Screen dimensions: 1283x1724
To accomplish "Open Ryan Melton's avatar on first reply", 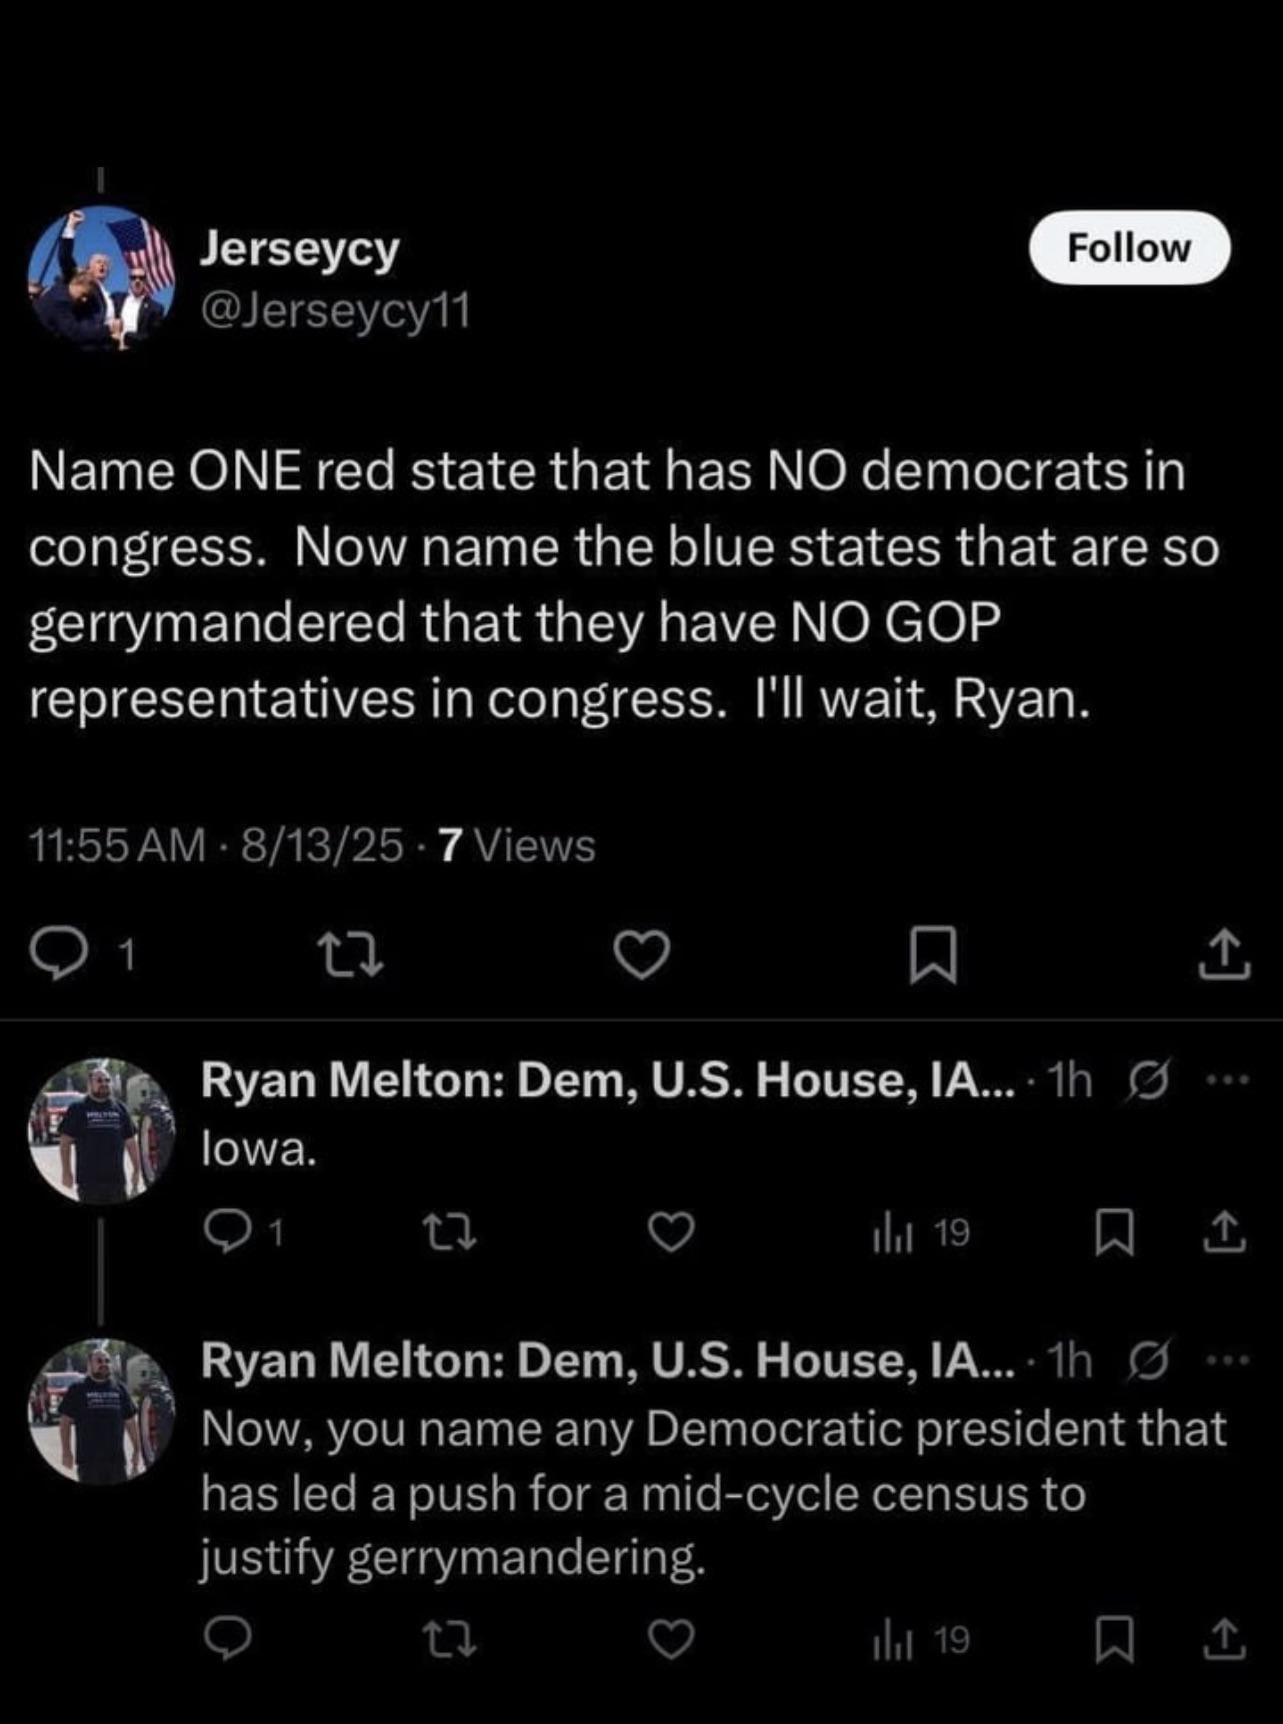I will [101, 1131].
